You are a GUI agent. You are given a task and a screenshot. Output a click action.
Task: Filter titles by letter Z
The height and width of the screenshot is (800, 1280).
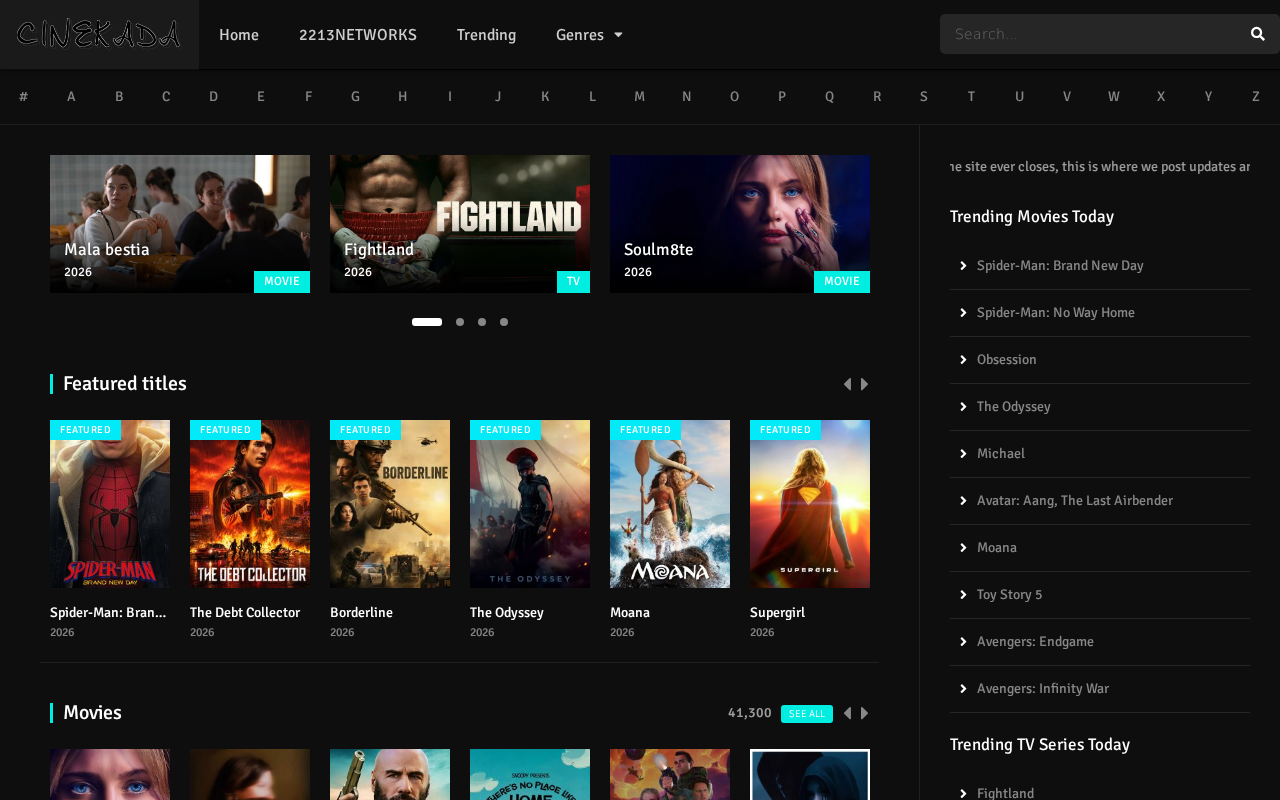(x=1256, y=97)
